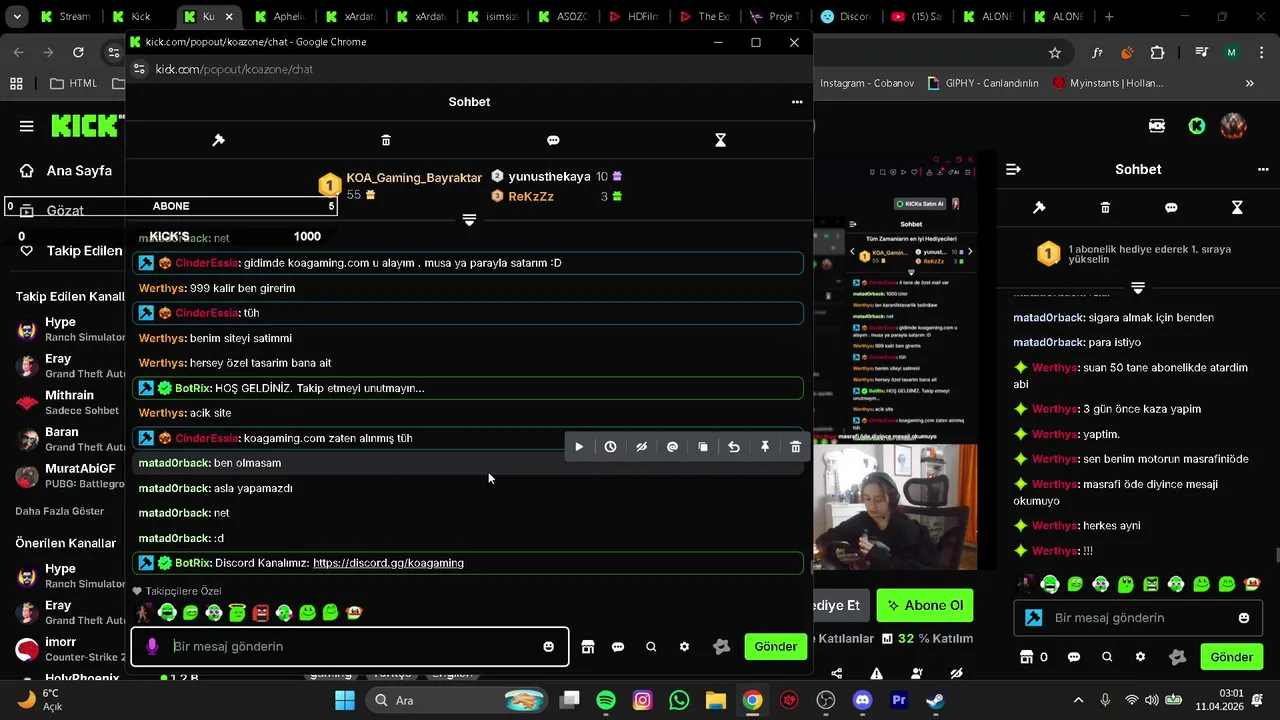
Task: Open the emoji picker in popout message box
Action: pyautogui.click(x=548, y=646)
